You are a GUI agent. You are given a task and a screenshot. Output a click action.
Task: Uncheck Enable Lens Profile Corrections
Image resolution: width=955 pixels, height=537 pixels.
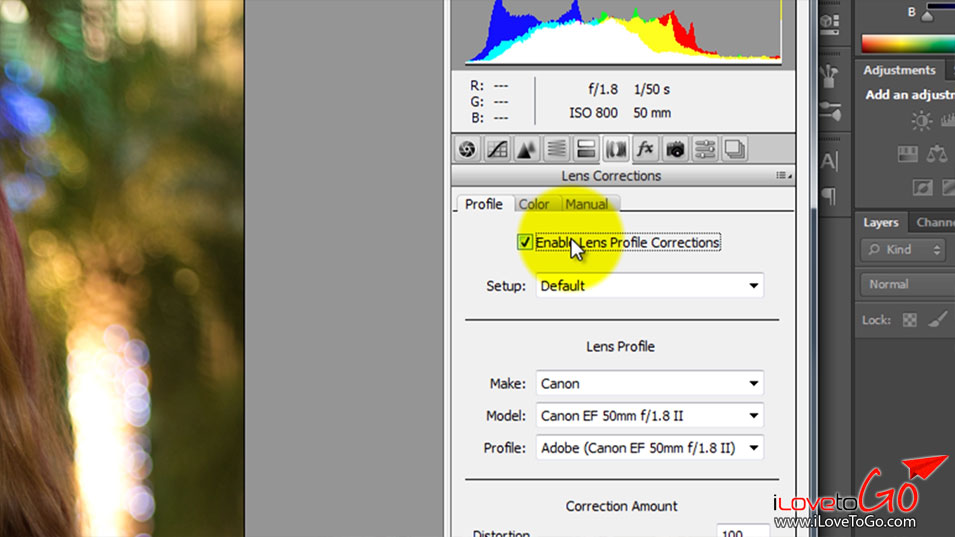524,242
